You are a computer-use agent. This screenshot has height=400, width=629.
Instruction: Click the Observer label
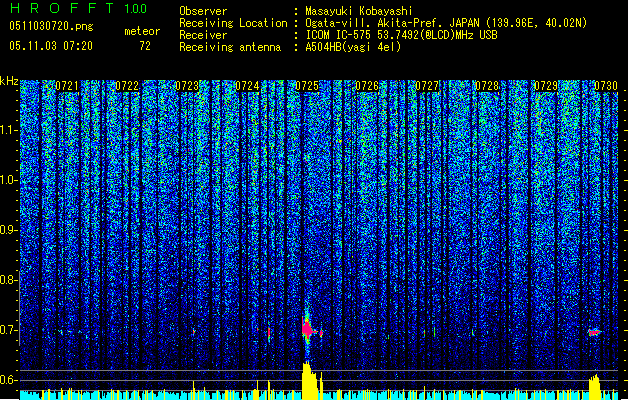[203, 11]
